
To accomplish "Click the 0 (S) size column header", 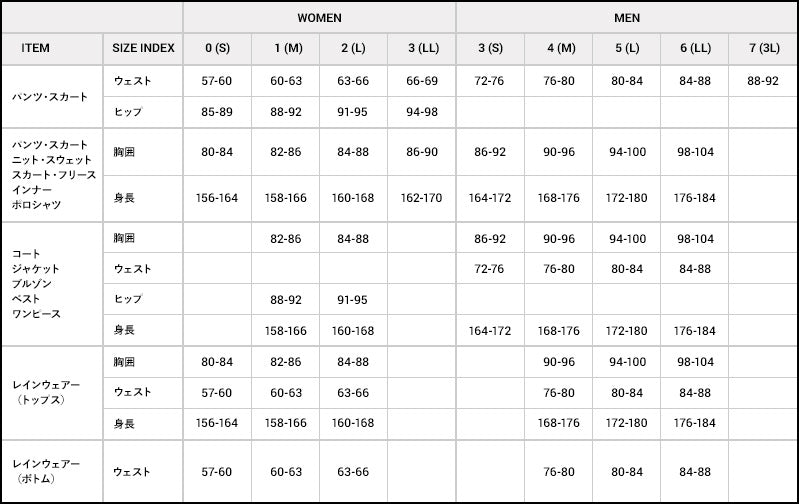I will (x=217, y=48).
